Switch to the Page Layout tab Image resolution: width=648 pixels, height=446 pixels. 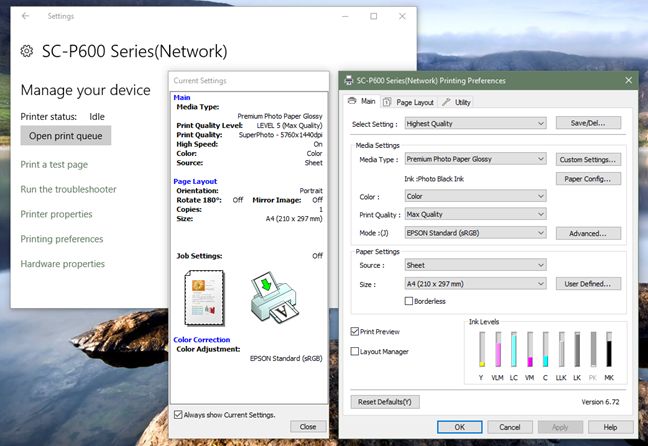tap(409, 102)
